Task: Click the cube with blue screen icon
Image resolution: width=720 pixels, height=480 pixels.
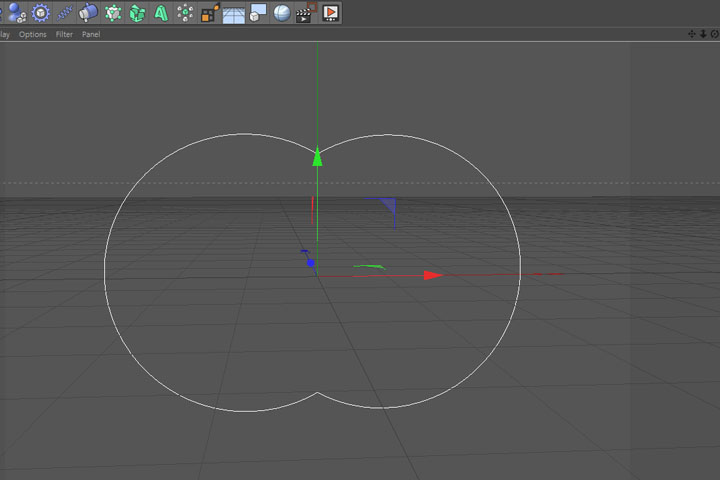Action: click(x=258, y=13)
